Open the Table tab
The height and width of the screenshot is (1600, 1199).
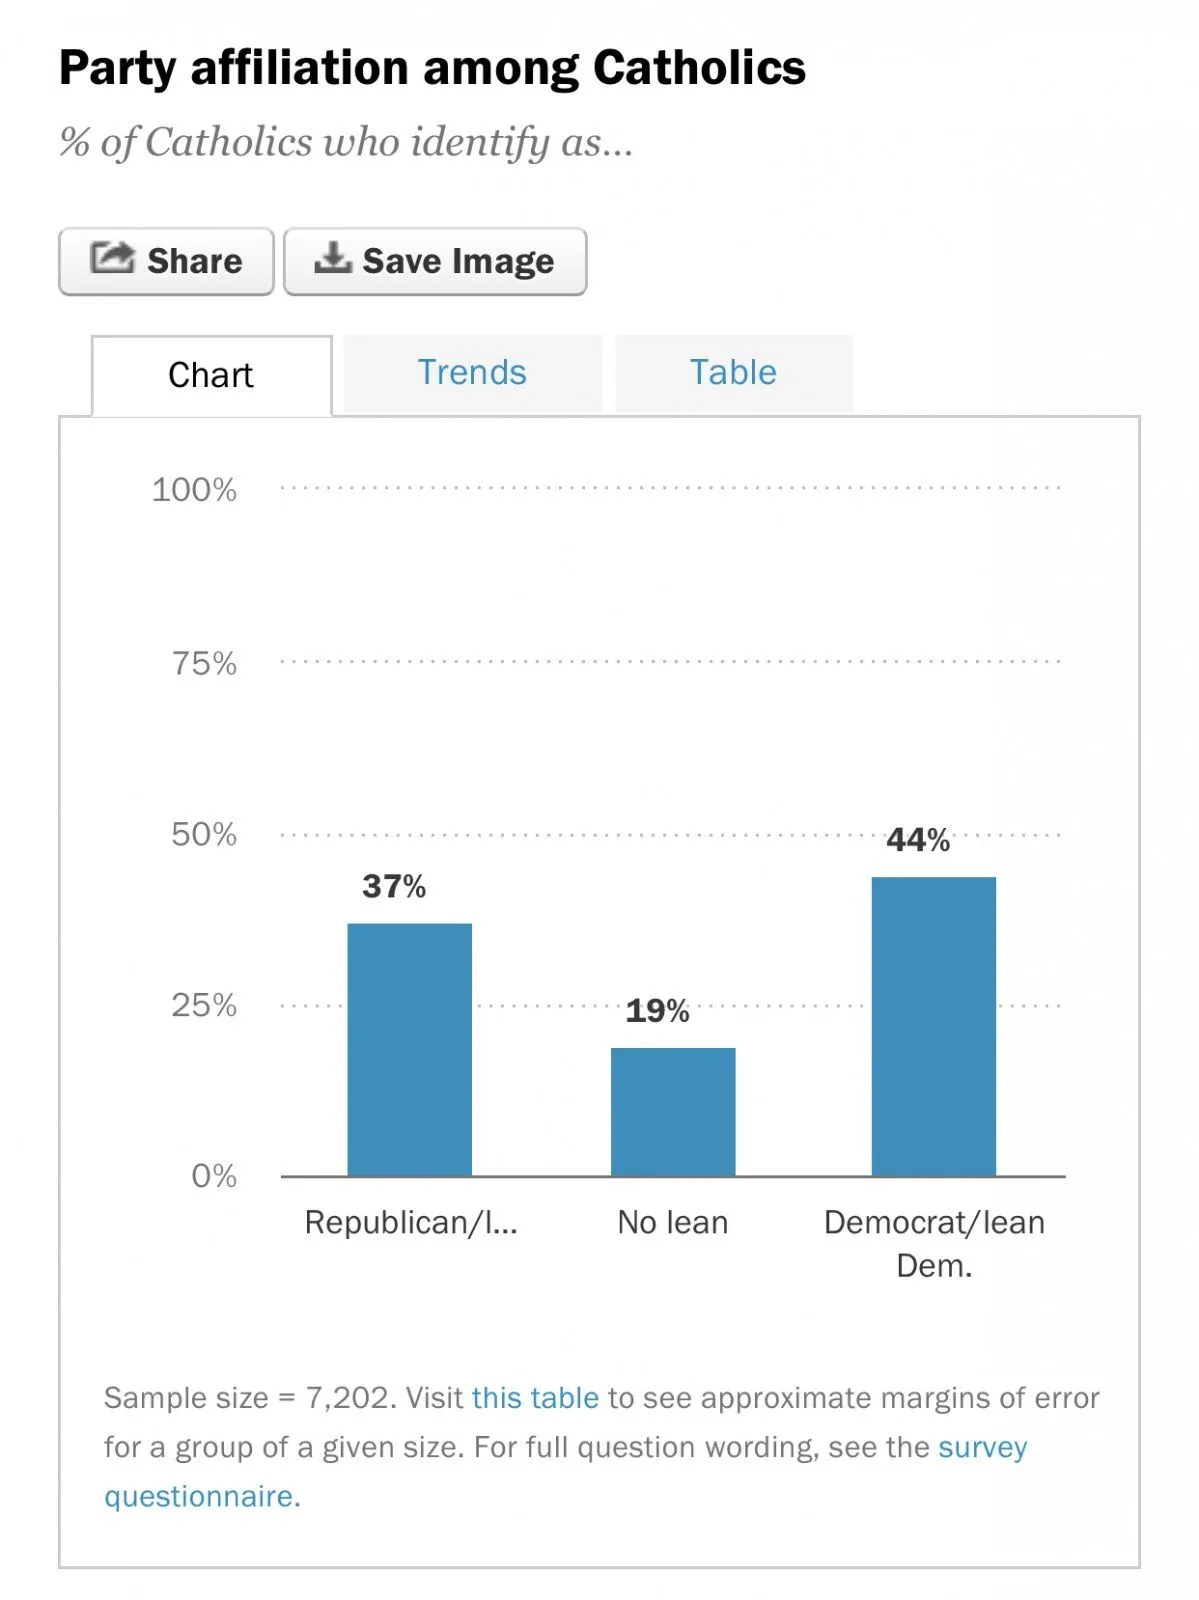click(733, 373)
